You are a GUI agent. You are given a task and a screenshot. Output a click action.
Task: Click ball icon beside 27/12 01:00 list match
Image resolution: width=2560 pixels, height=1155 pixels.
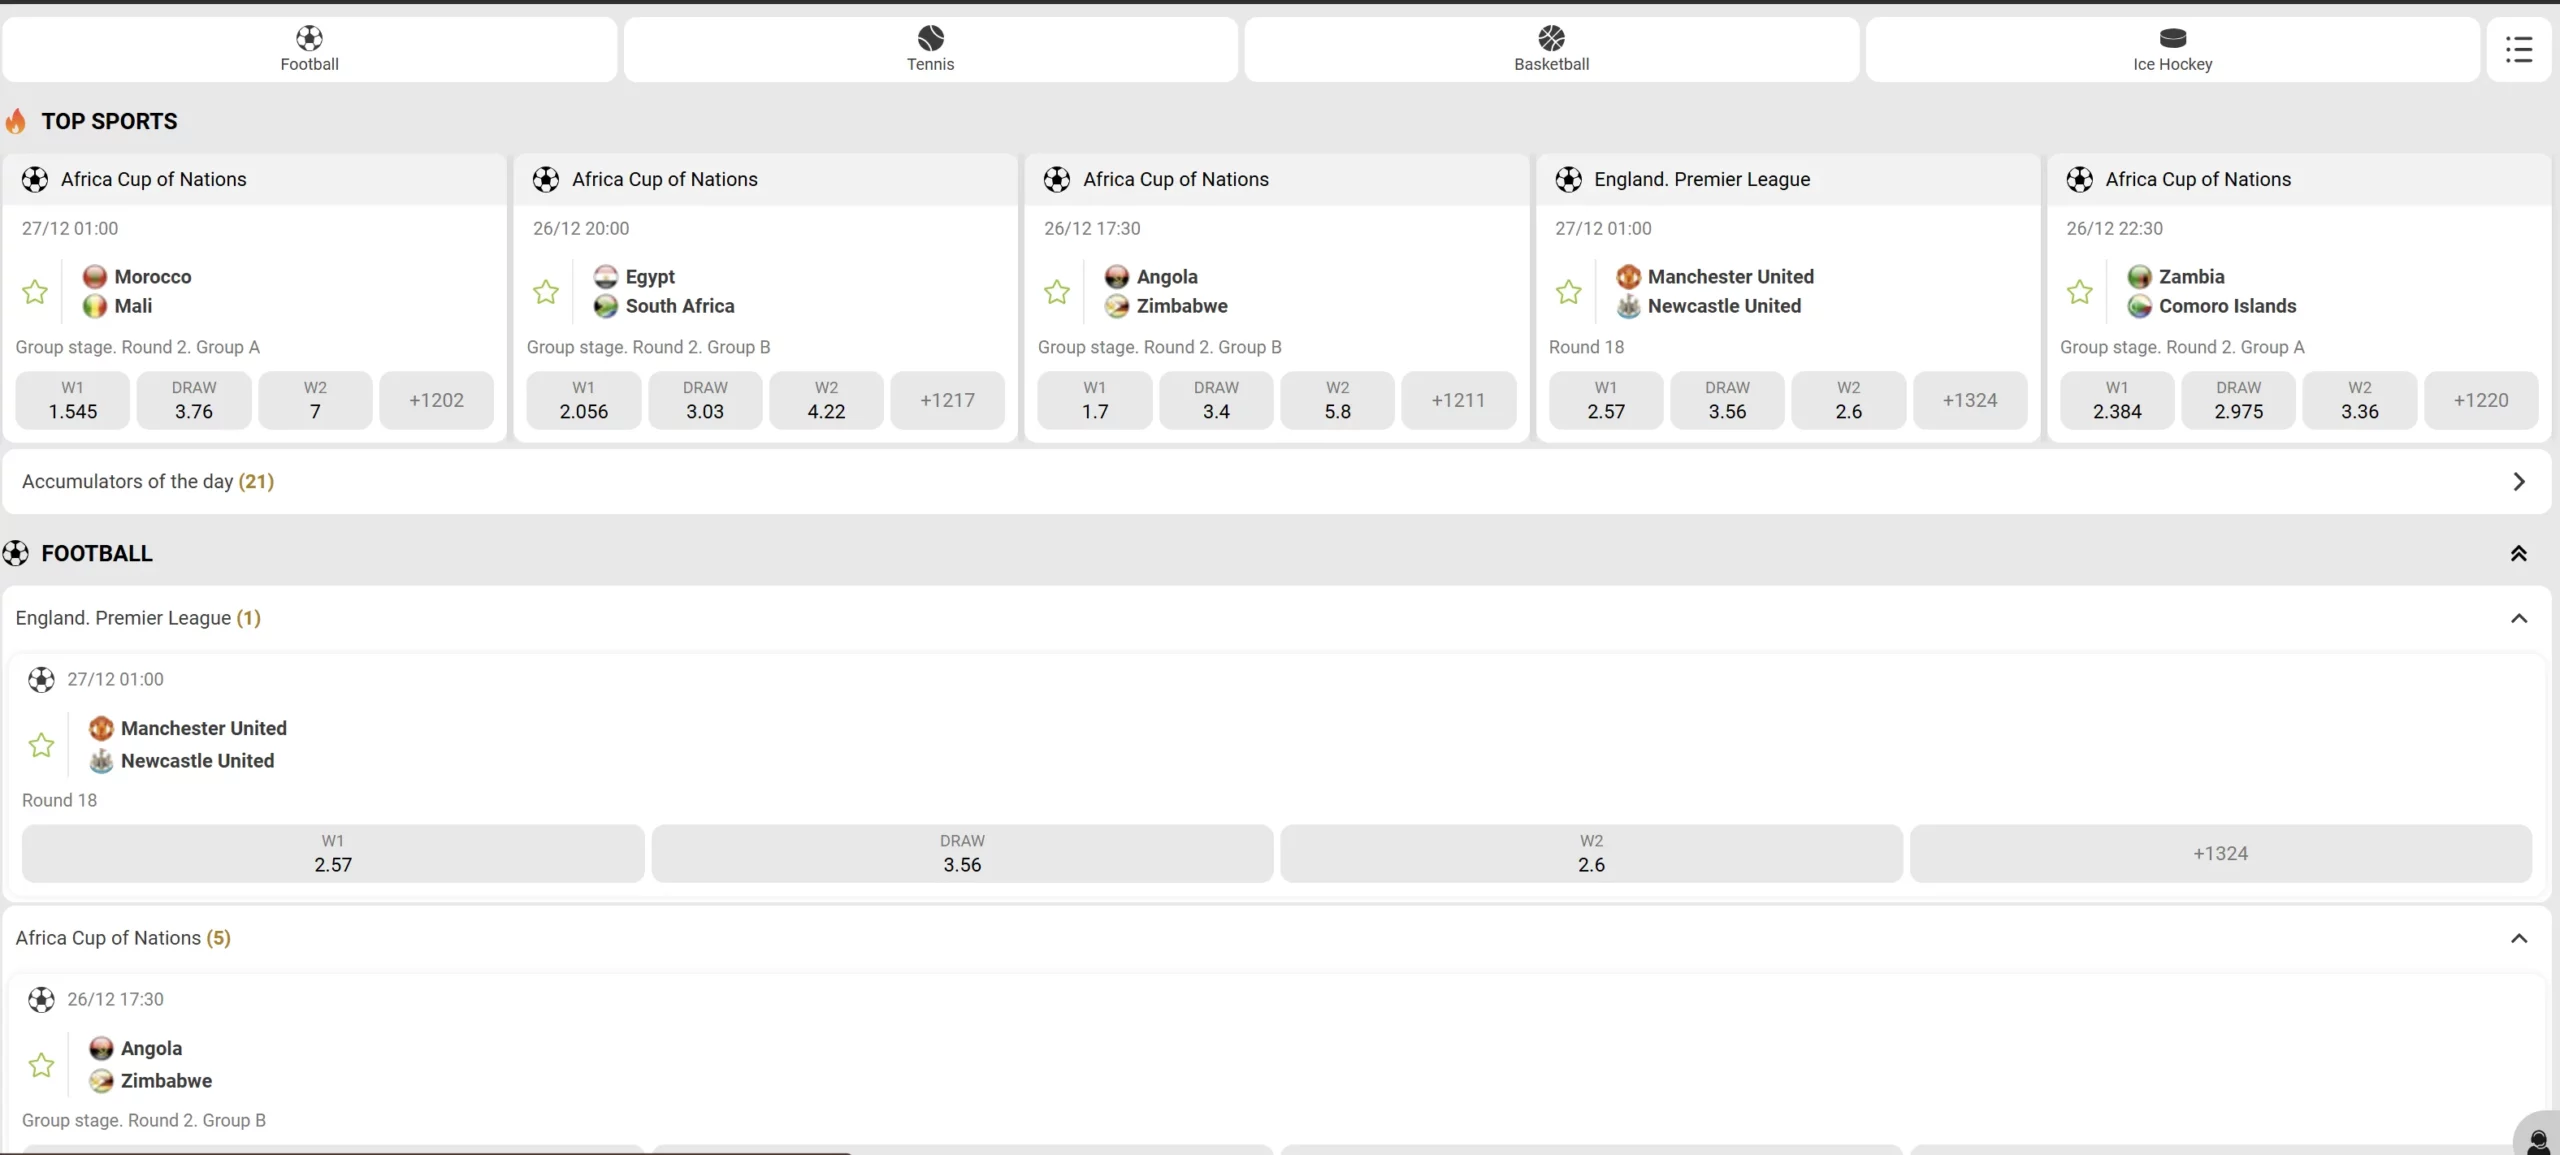pyautogui.click(x=41, y=680)
